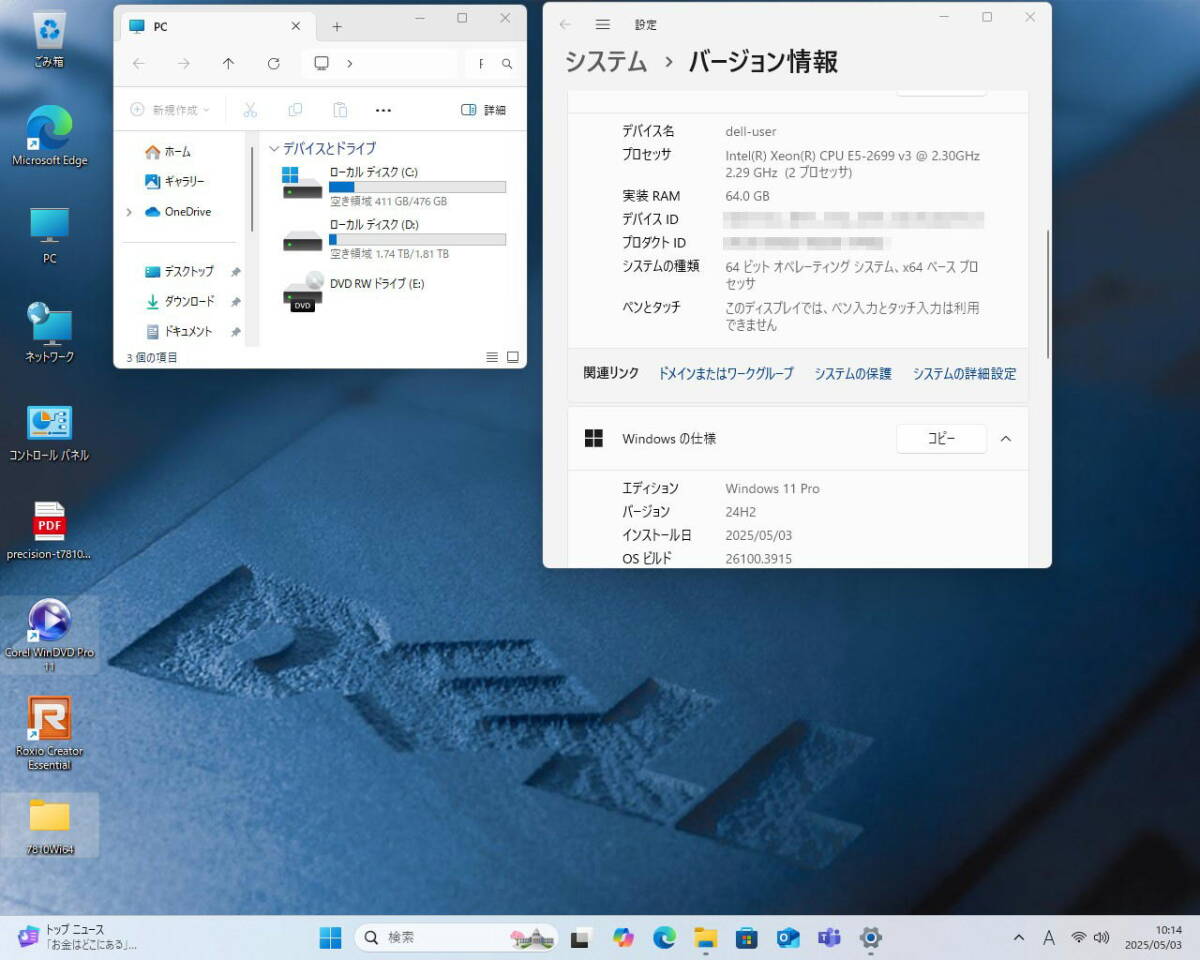Toggle the Details pane button

(x=483, y=110)
